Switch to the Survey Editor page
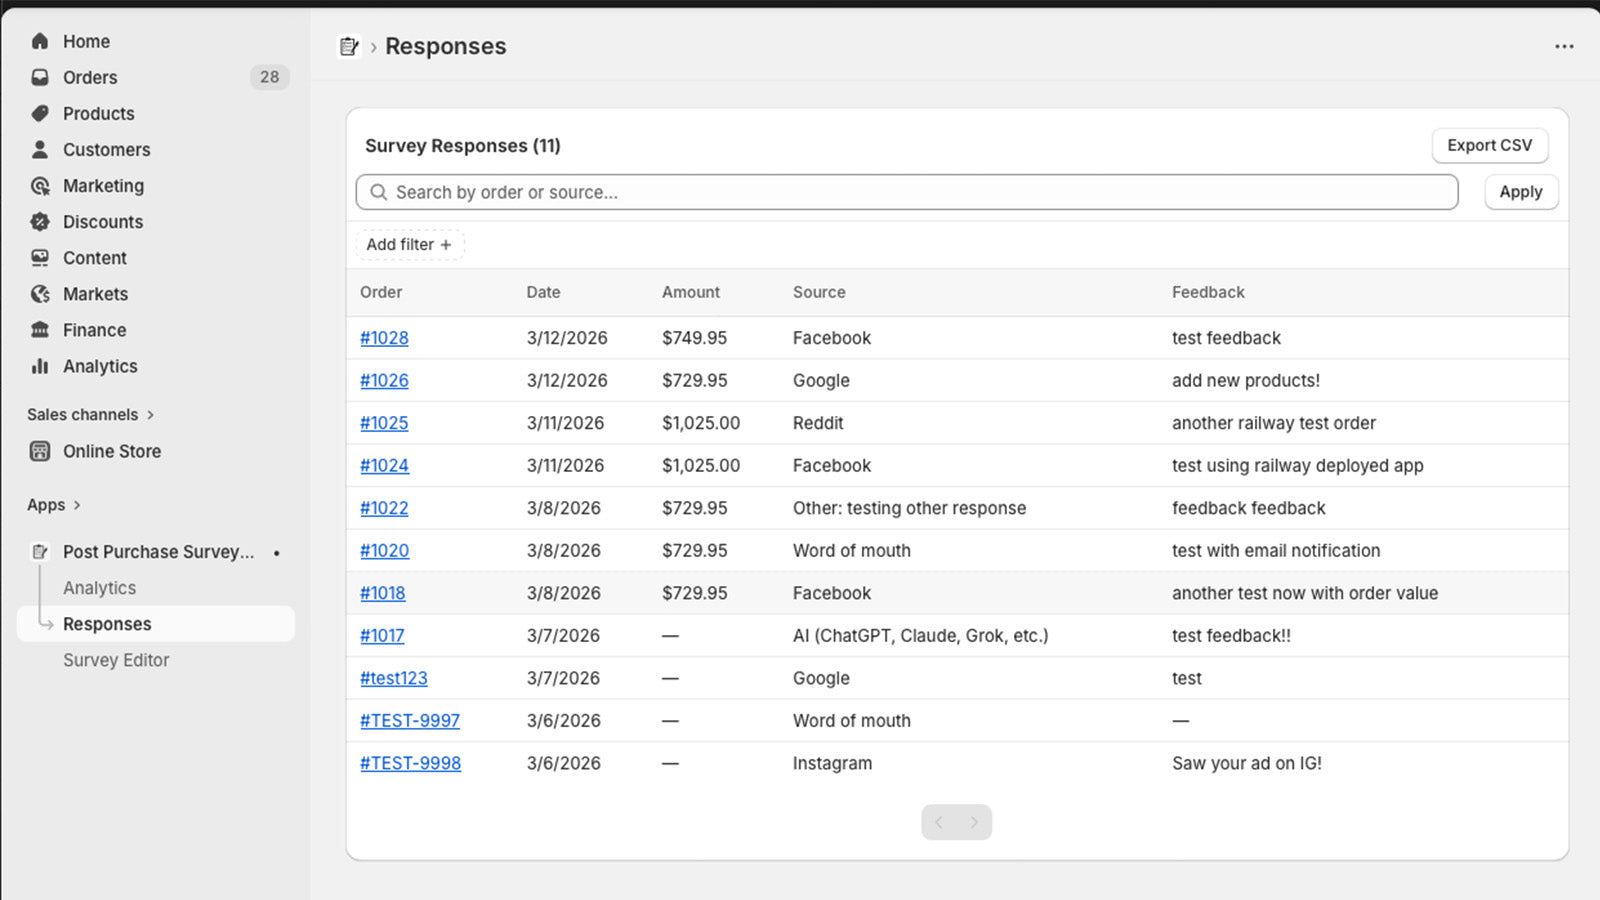Viewport: 1600px width, 900px height. tap(116, 660)
